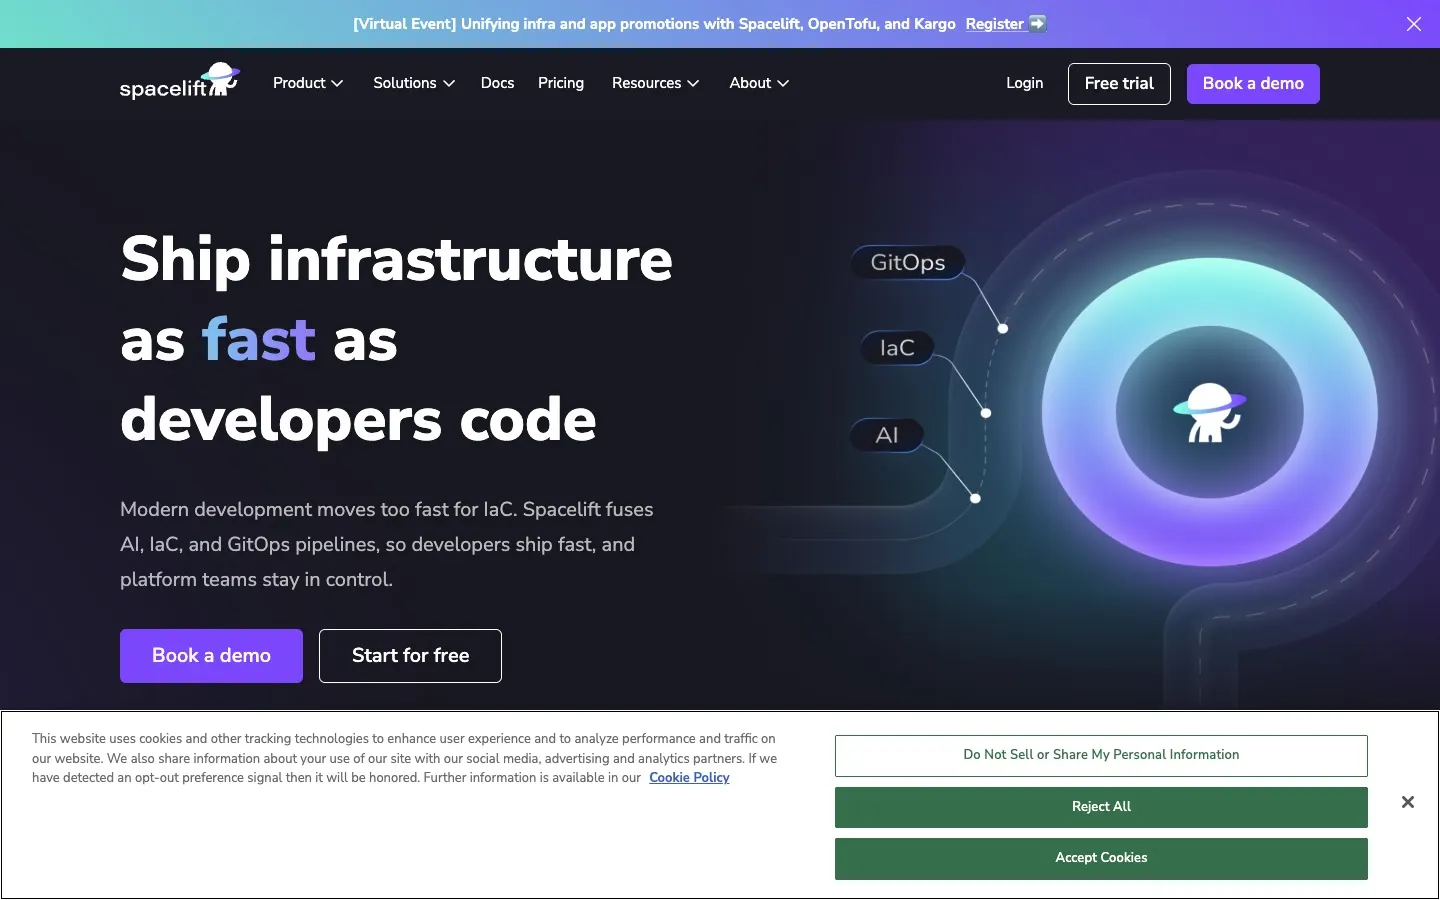Expand the Resources dropdown menu
This screenshot has height=900, width=1440.
tap(656, 83)
